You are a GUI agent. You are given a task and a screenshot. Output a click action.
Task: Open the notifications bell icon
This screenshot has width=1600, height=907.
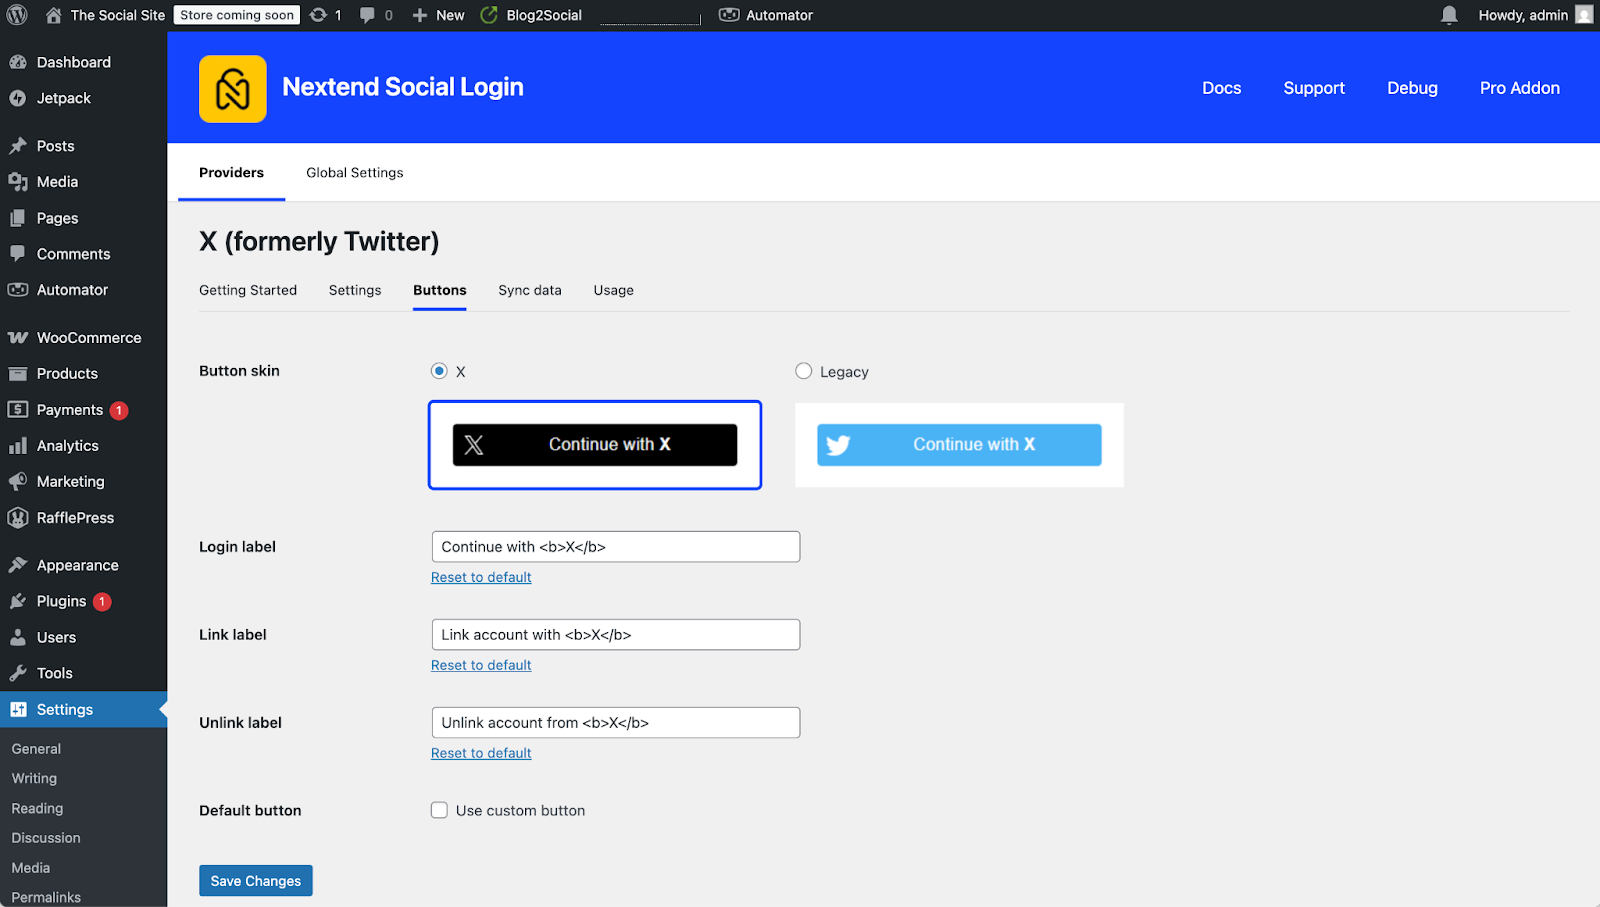1448,15
